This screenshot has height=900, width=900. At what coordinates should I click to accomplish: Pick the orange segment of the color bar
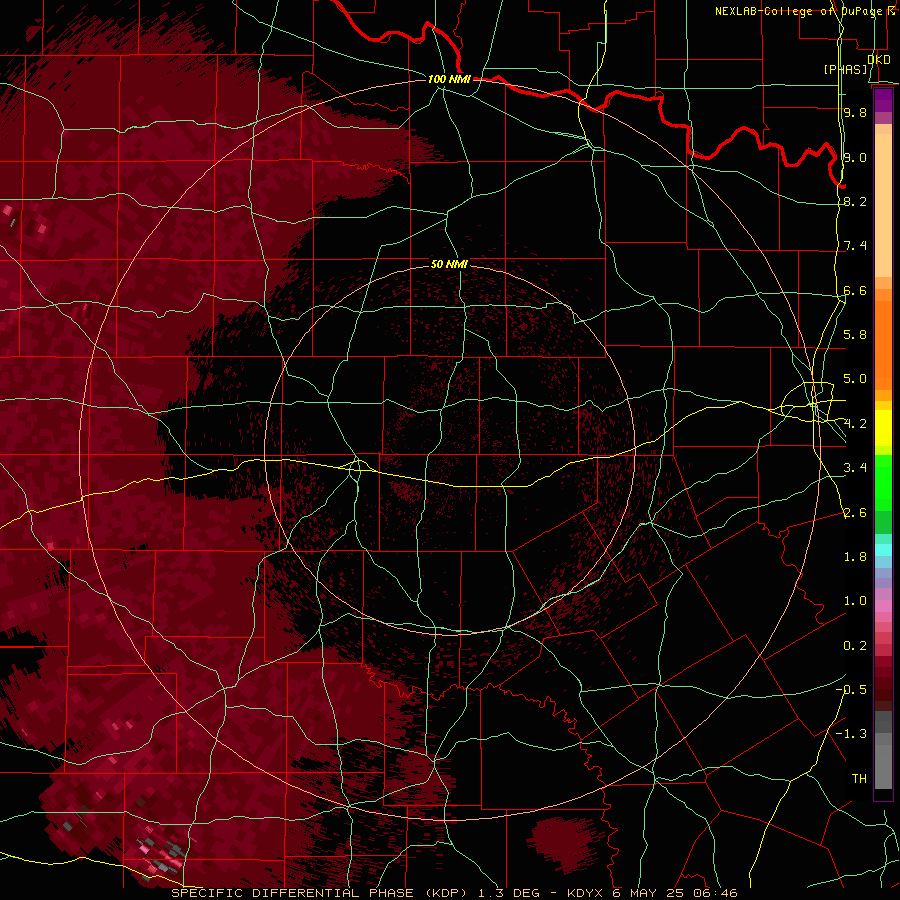883,345
